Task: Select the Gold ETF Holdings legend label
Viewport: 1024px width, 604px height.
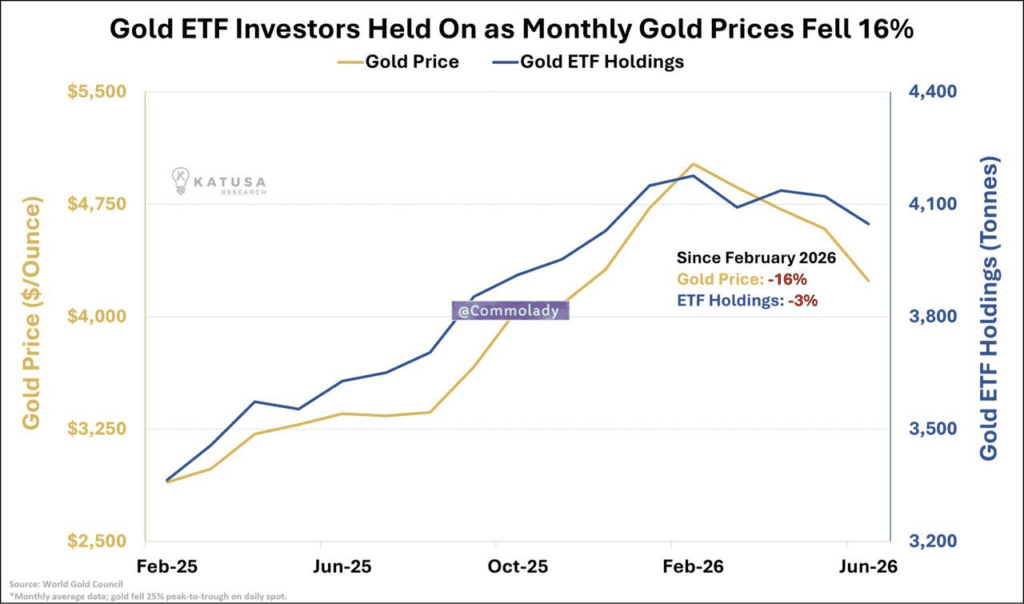Action: click(602, 61)
